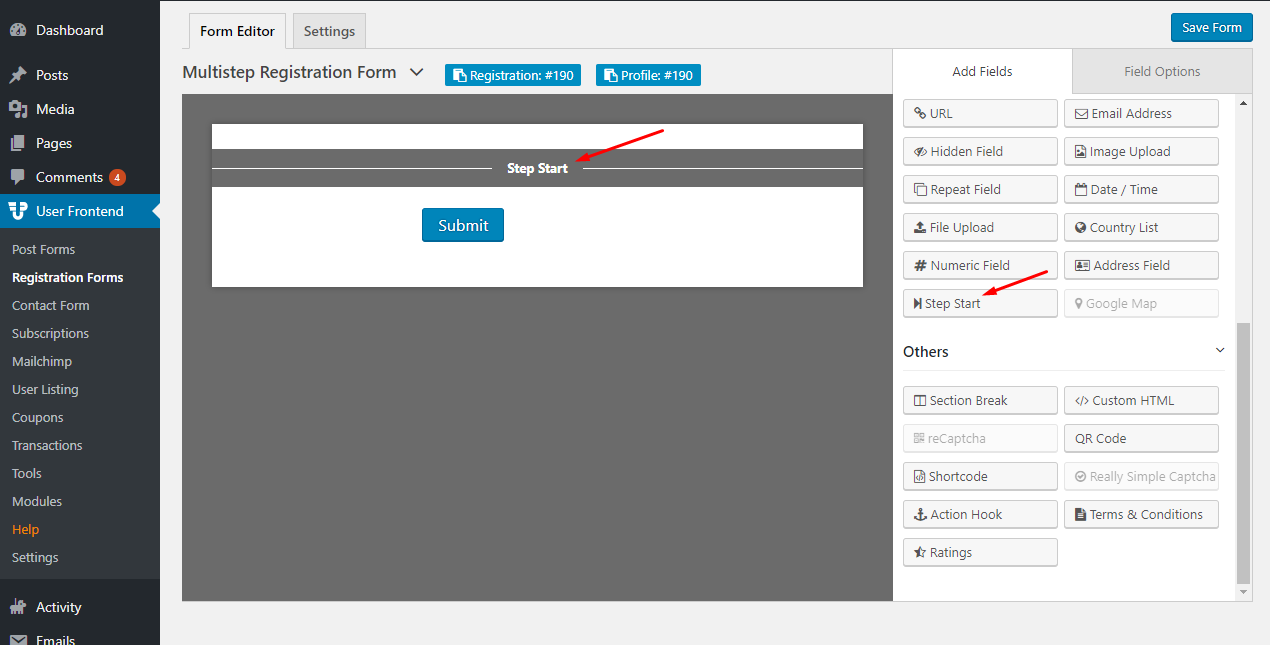The height and width of the screenshot is (645, 1270).
Task: Click the clipboard icon on Registration shortcode
Action: click(460, 76)
